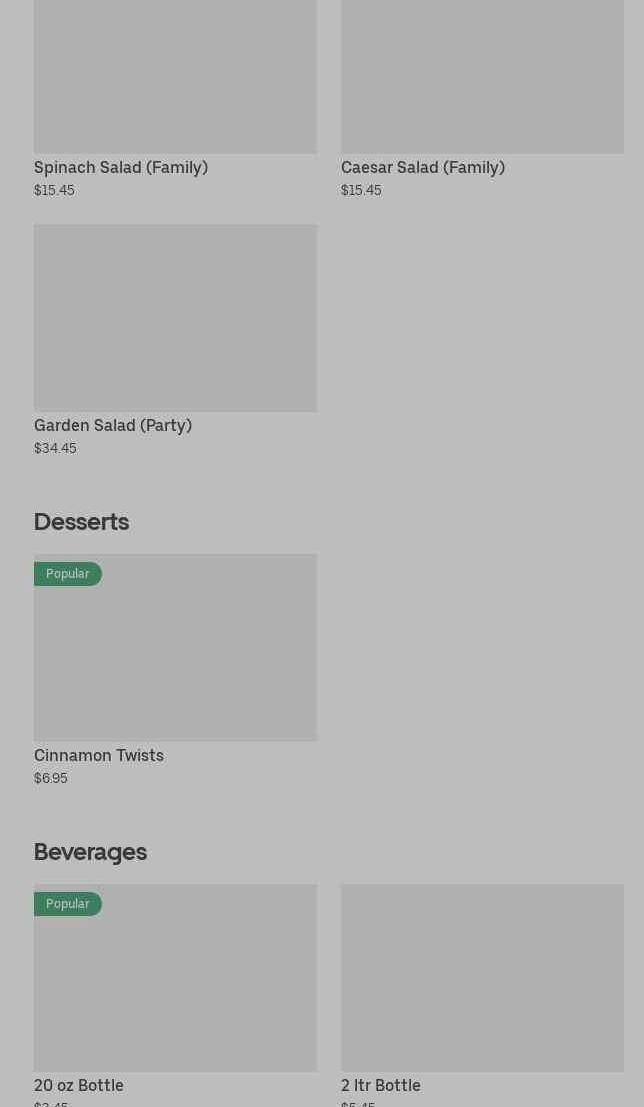The image size is (644, 1107).
Task: Click the $34.45 price label
Action: pyautogui.click(x=55, y=448)
